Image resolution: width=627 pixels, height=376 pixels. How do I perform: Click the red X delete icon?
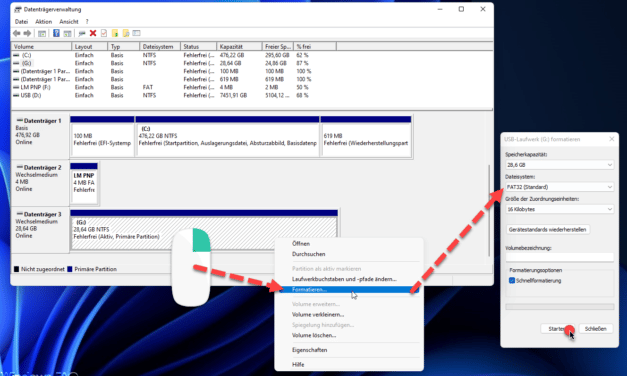(x=93, y=33)
